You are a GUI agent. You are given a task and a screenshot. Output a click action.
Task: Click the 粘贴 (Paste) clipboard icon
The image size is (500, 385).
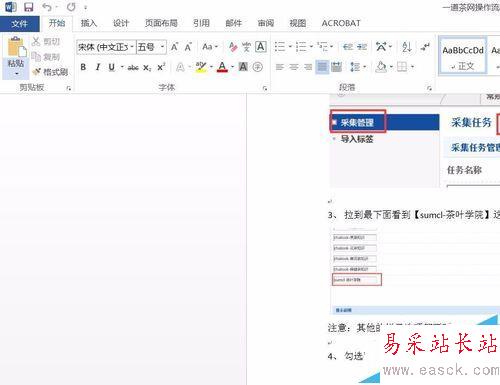coord(16,46)
